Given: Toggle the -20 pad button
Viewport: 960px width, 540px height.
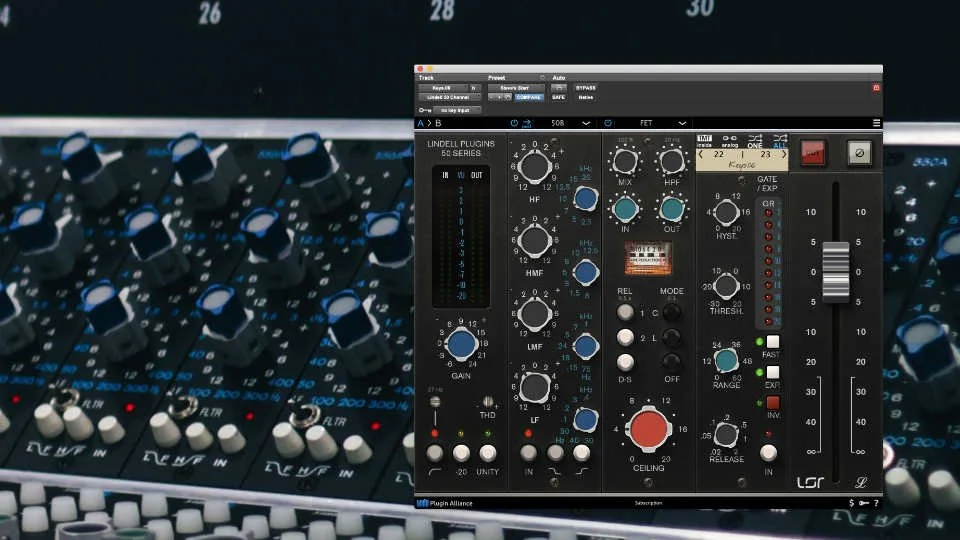Looking at the screenshot, I should click(x=461, y=453).
